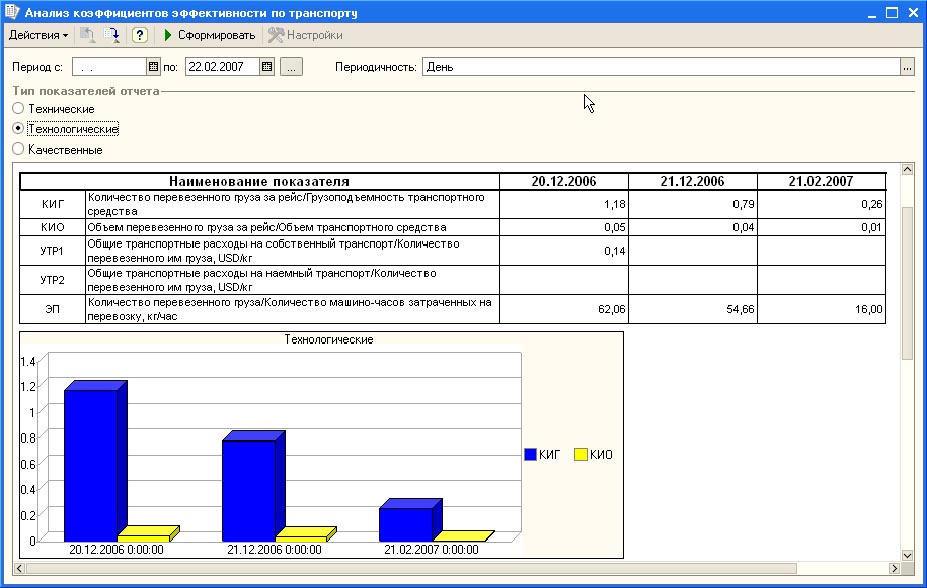927x588 pixels.
Task: Click the first toolbar icon after Действия
Action: tap(88, 35)
